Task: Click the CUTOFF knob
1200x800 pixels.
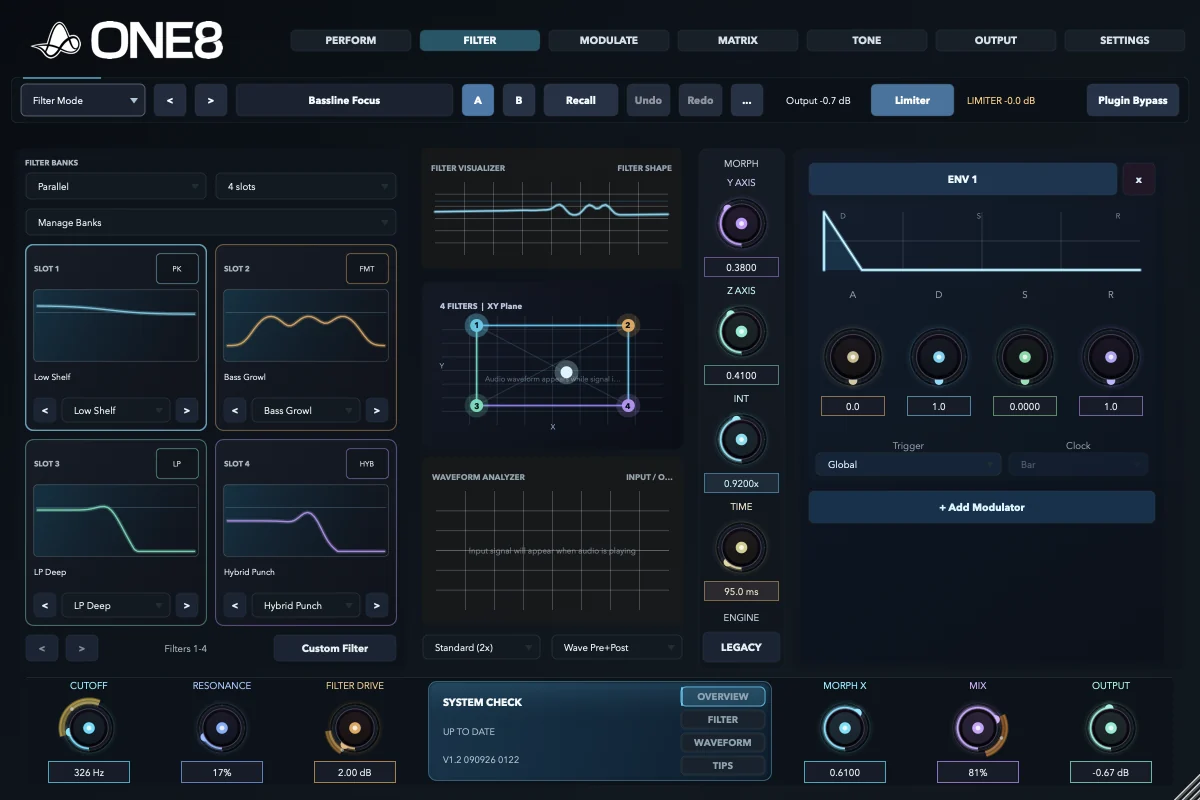Action: pos(88,728)
